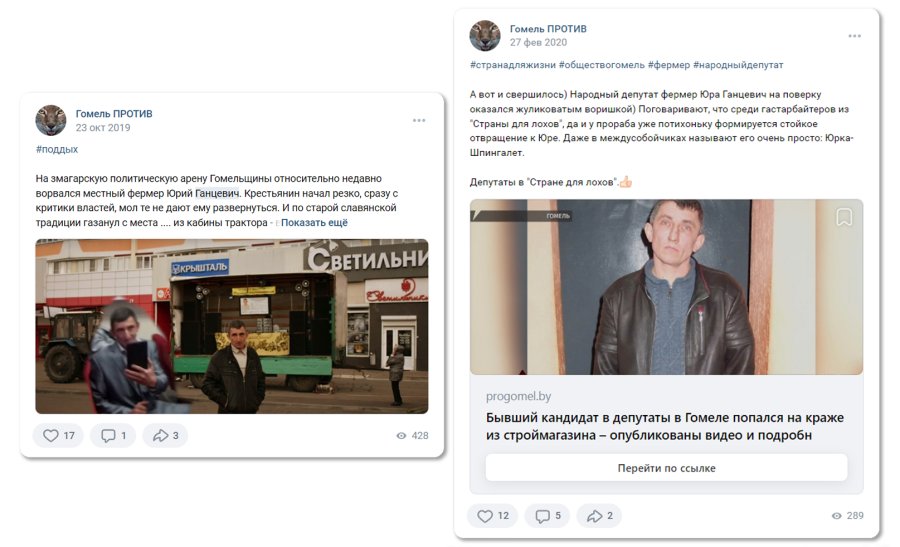Expand post text with Показать ещё
This screenshot has width=900, height=547.
pyautogui.click(x=314, y=222)
